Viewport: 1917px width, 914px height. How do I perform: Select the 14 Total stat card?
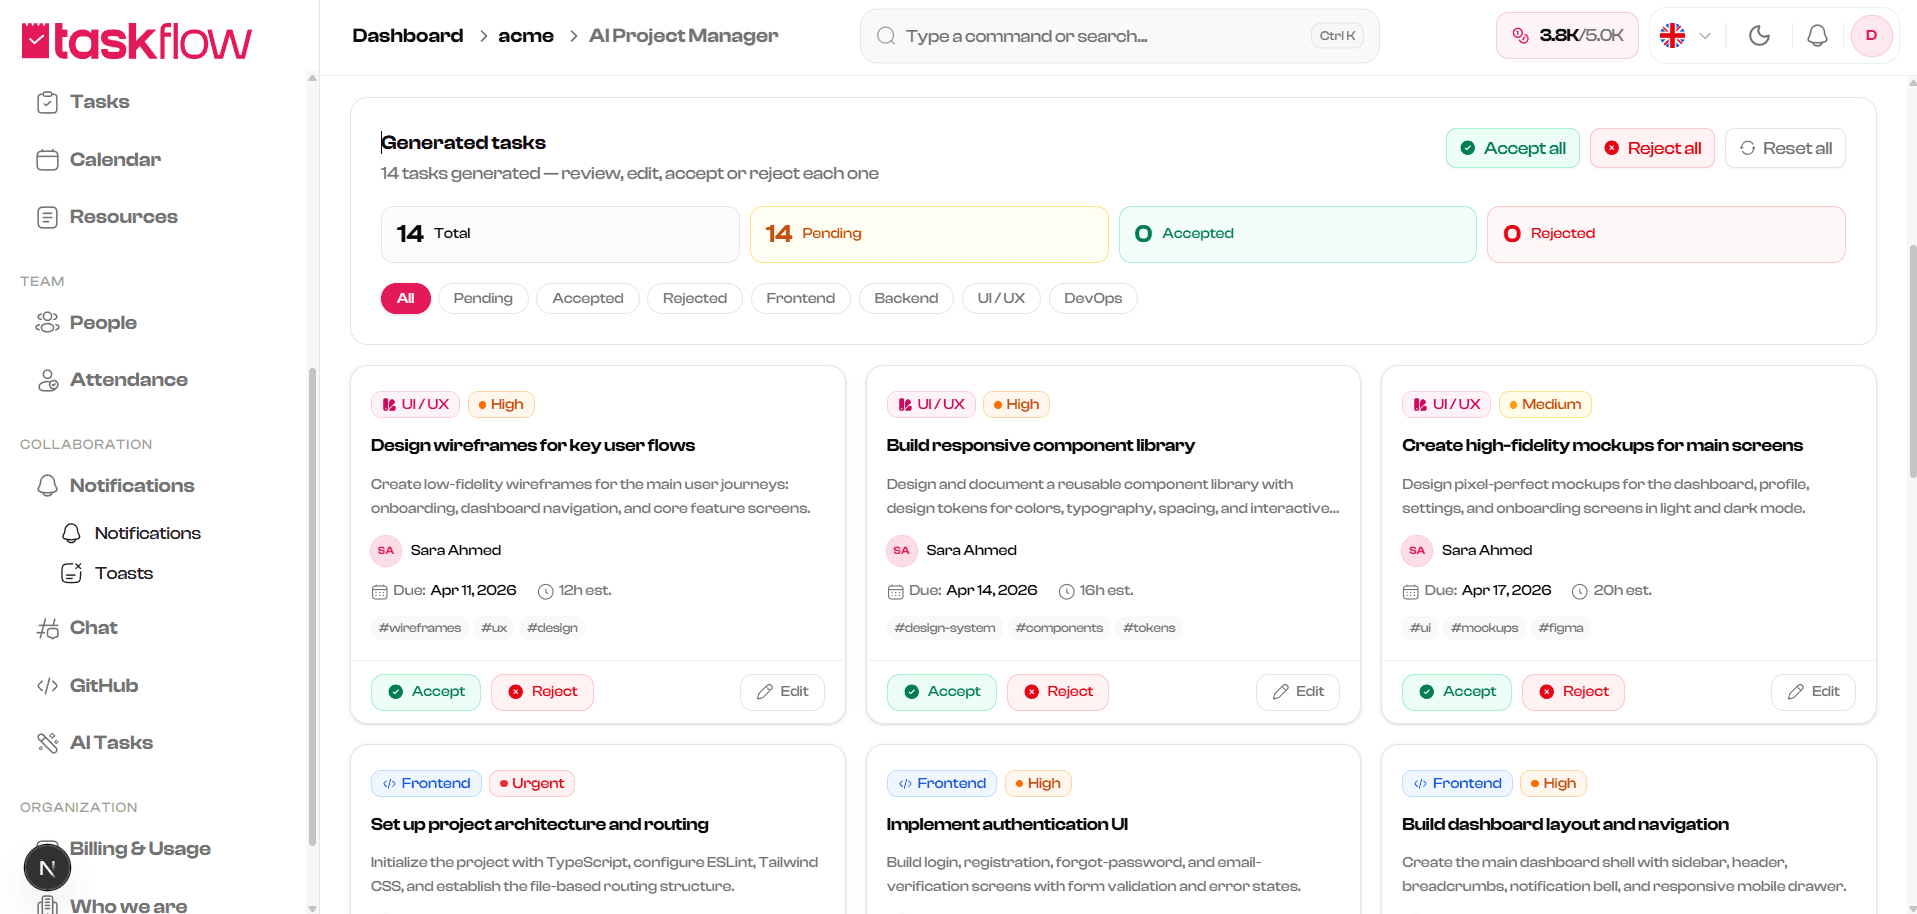pos(560,234)
